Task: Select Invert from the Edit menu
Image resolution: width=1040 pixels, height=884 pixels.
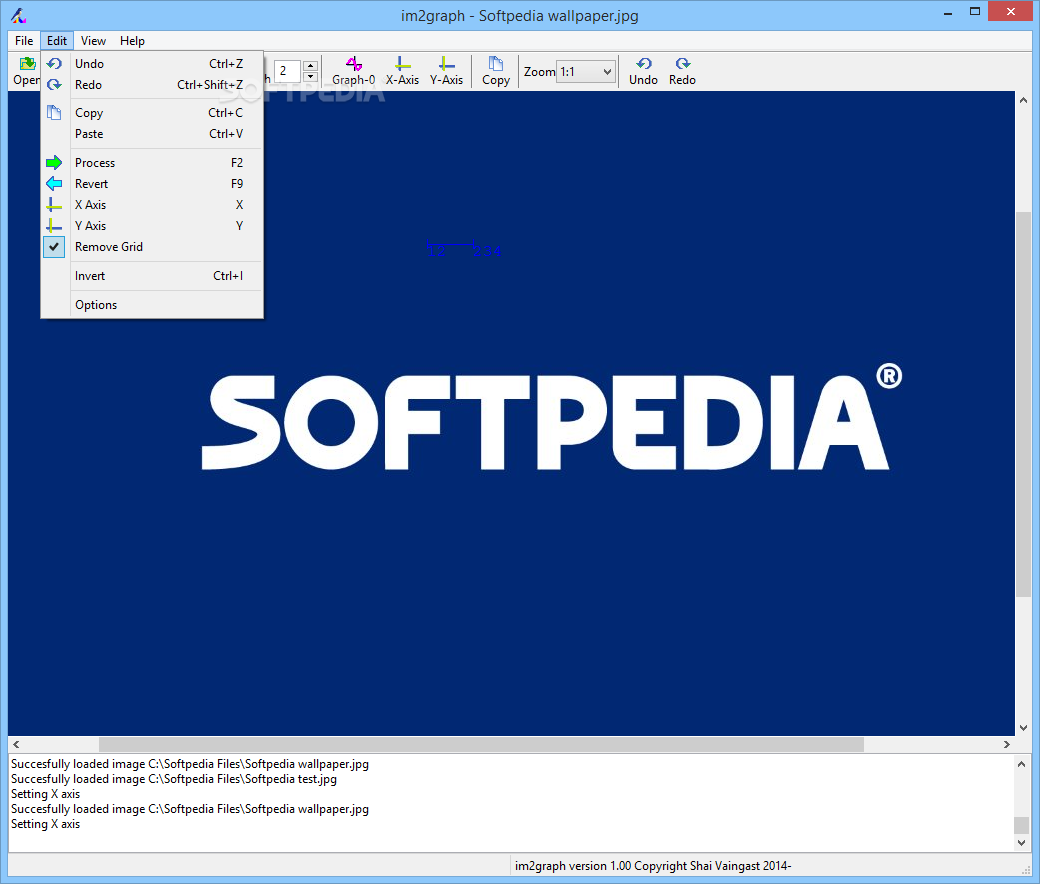Action: pos(152,276)
